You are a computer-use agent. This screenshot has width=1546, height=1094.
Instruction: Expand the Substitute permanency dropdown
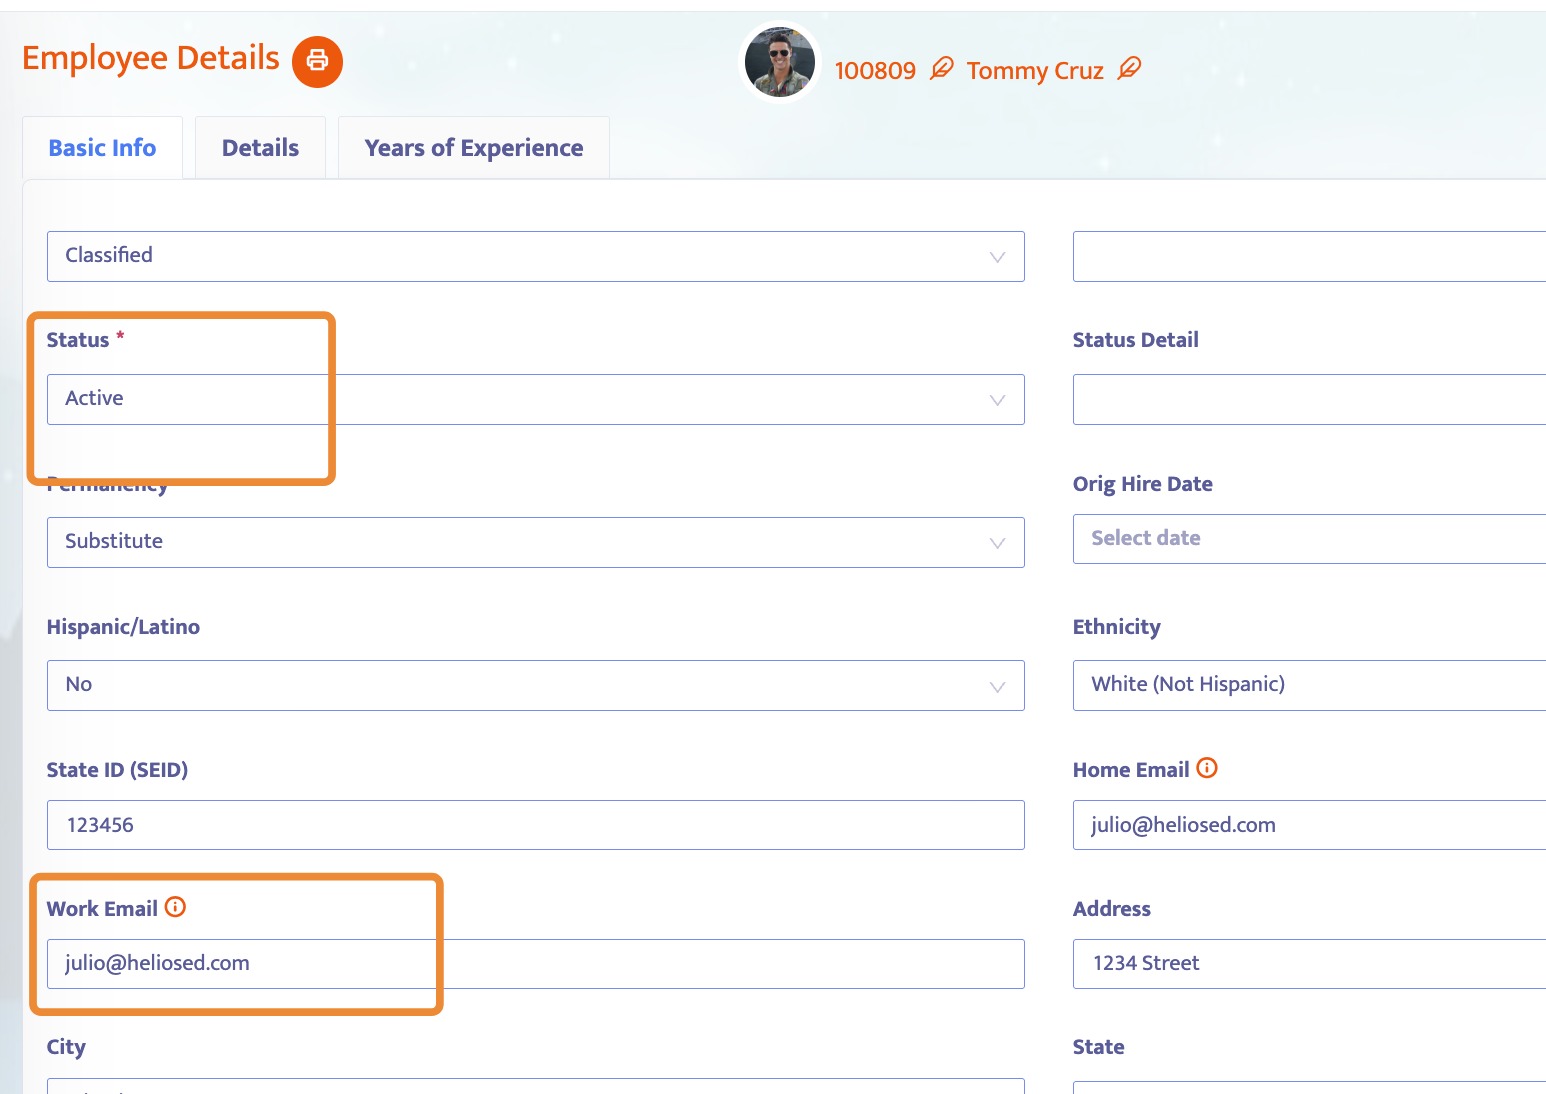[536, 542]
